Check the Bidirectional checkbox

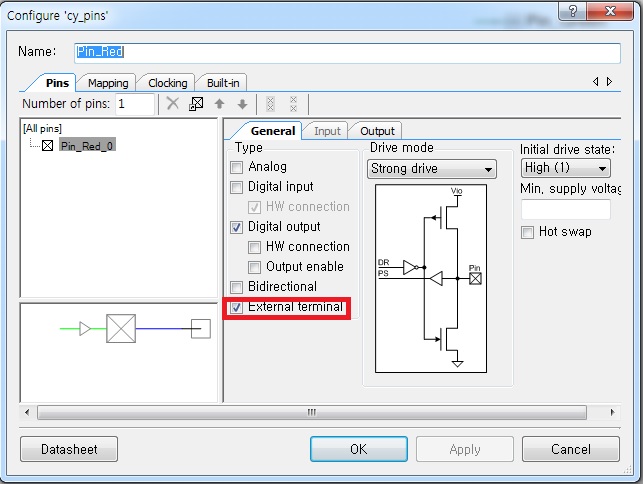click(236, 287)
